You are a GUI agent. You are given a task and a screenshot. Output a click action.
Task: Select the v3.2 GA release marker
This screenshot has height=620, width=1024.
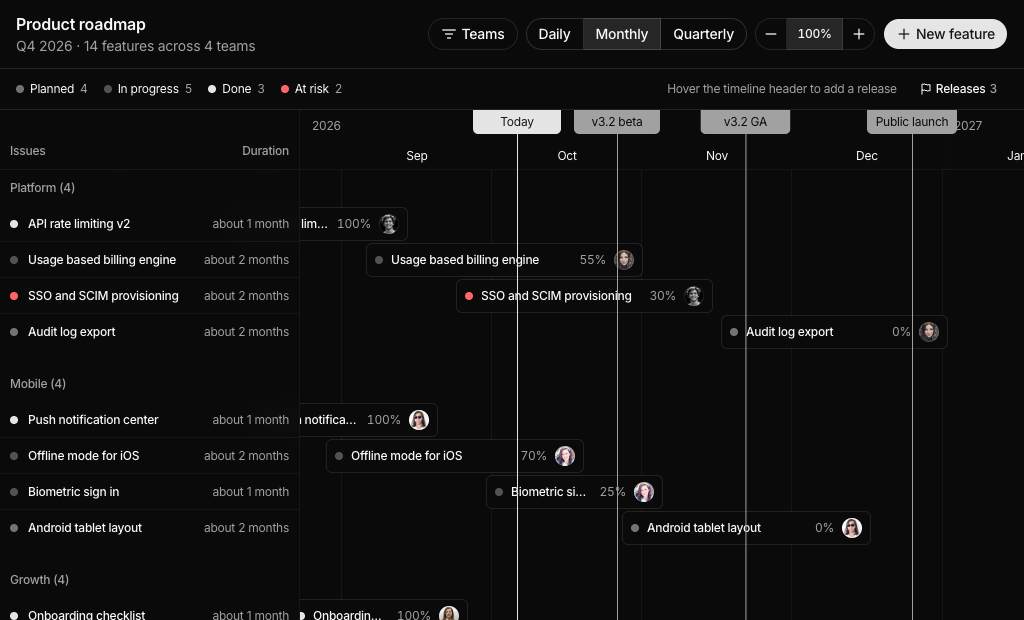click(x=745, y=122)
